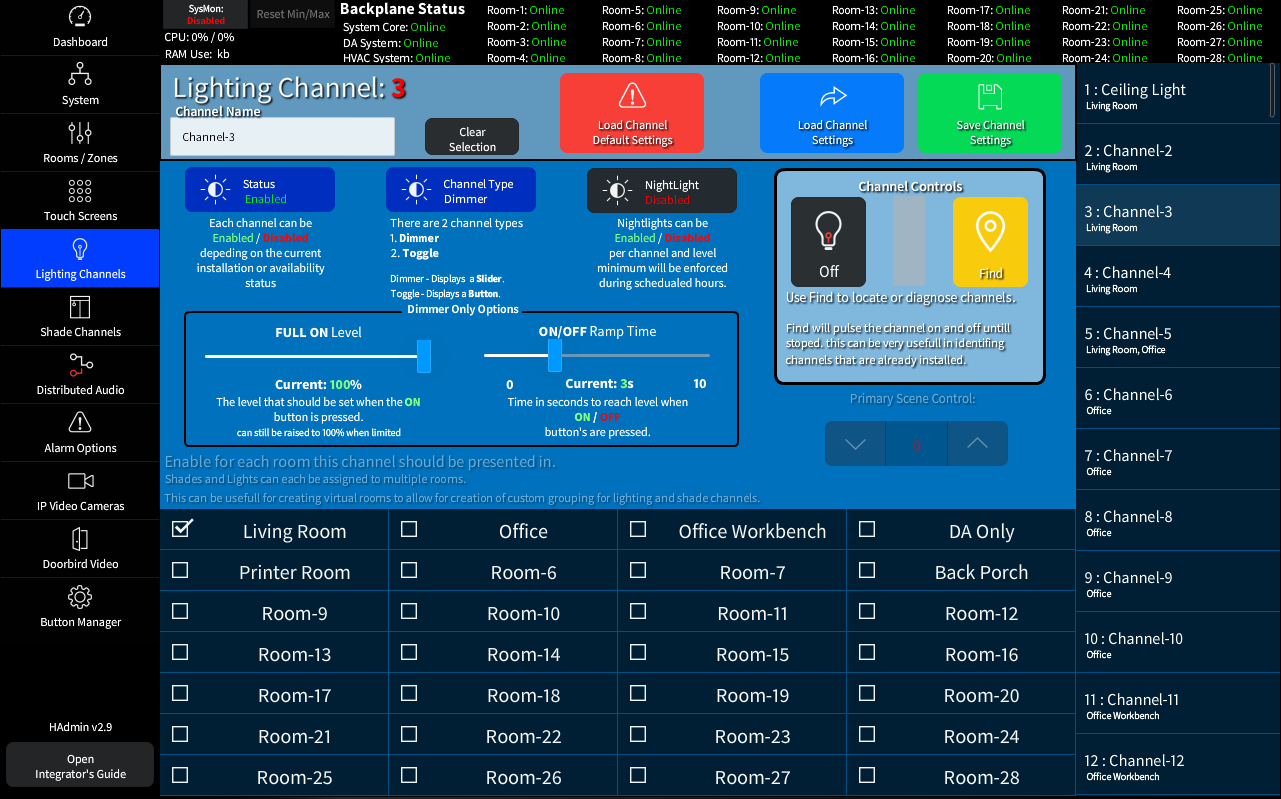Click the Load Channel Default Settings warning icon
The width and height of the screenshot is (1281, 799).
click(632, 96)
